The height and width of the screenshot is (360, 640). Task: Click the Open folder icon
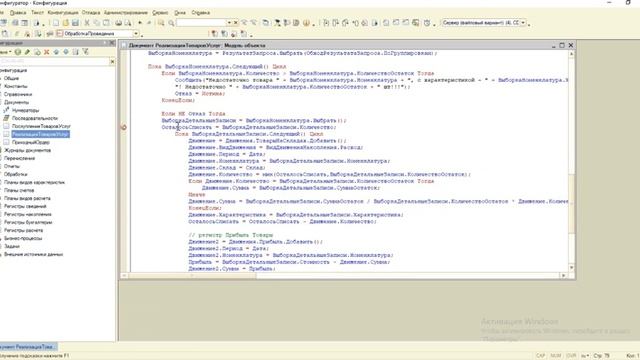tap(66, 23)
